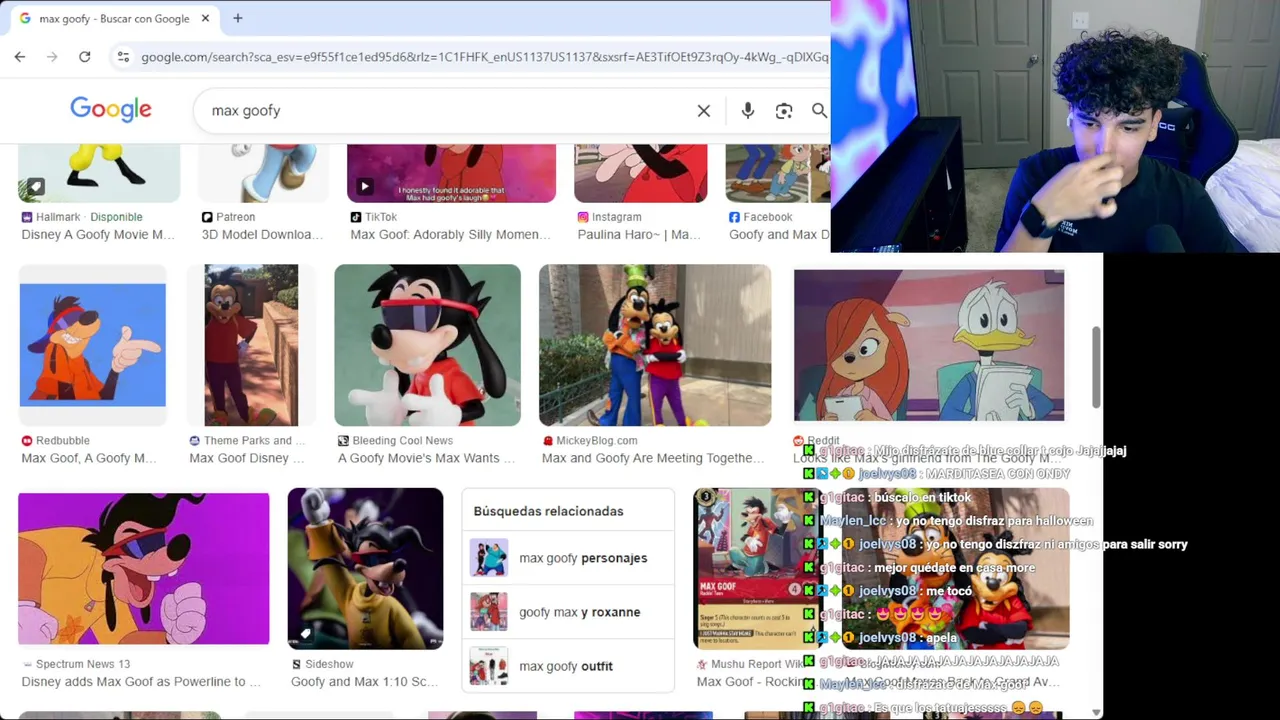Open the Theme Parks Max Goof costume photo
1280x720 pixels.
[251, 345]
